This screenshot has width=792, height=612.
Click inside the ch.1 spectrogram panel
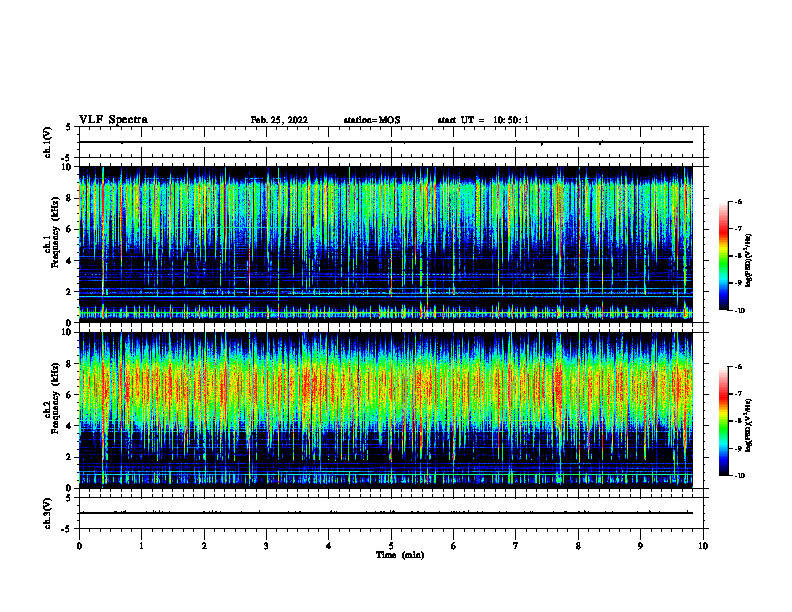point(386,244)
